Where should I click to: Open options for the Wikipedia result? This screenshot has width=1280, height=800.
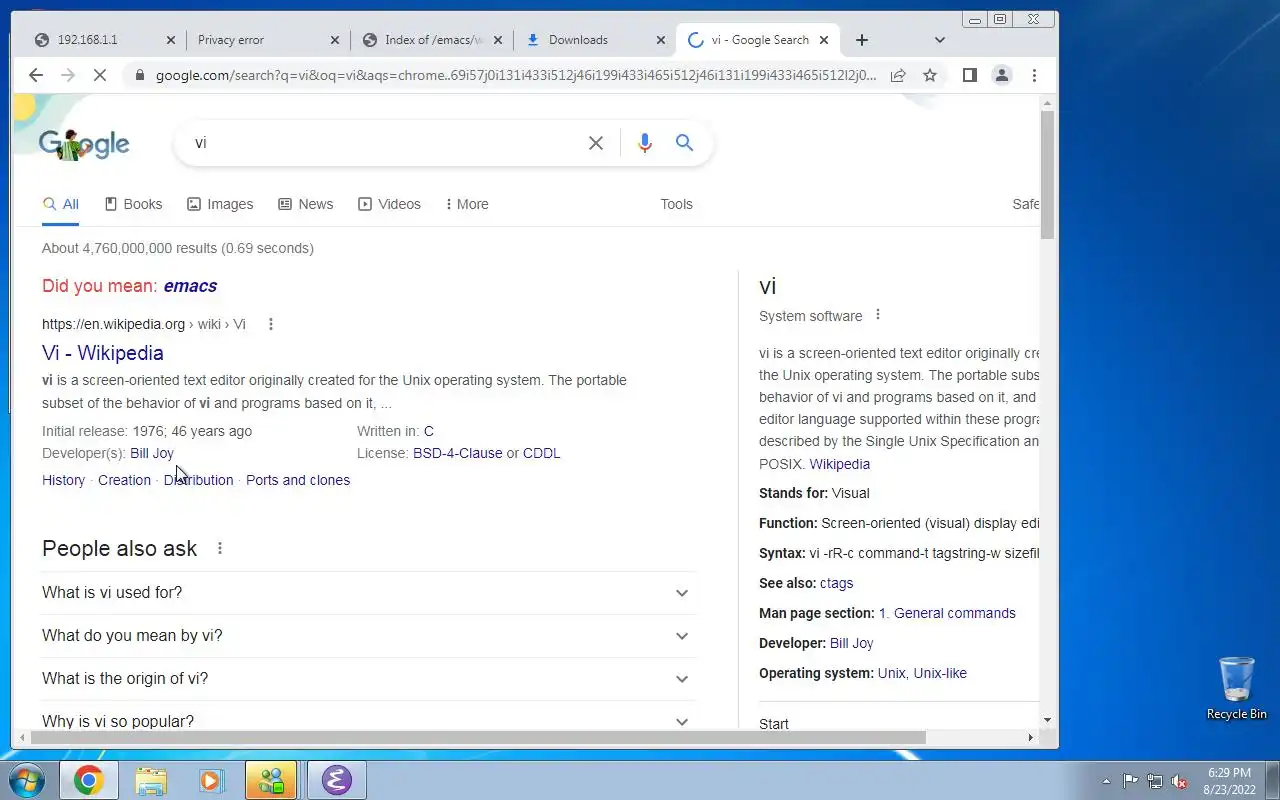pyautogui.click(x=270, y=324)
